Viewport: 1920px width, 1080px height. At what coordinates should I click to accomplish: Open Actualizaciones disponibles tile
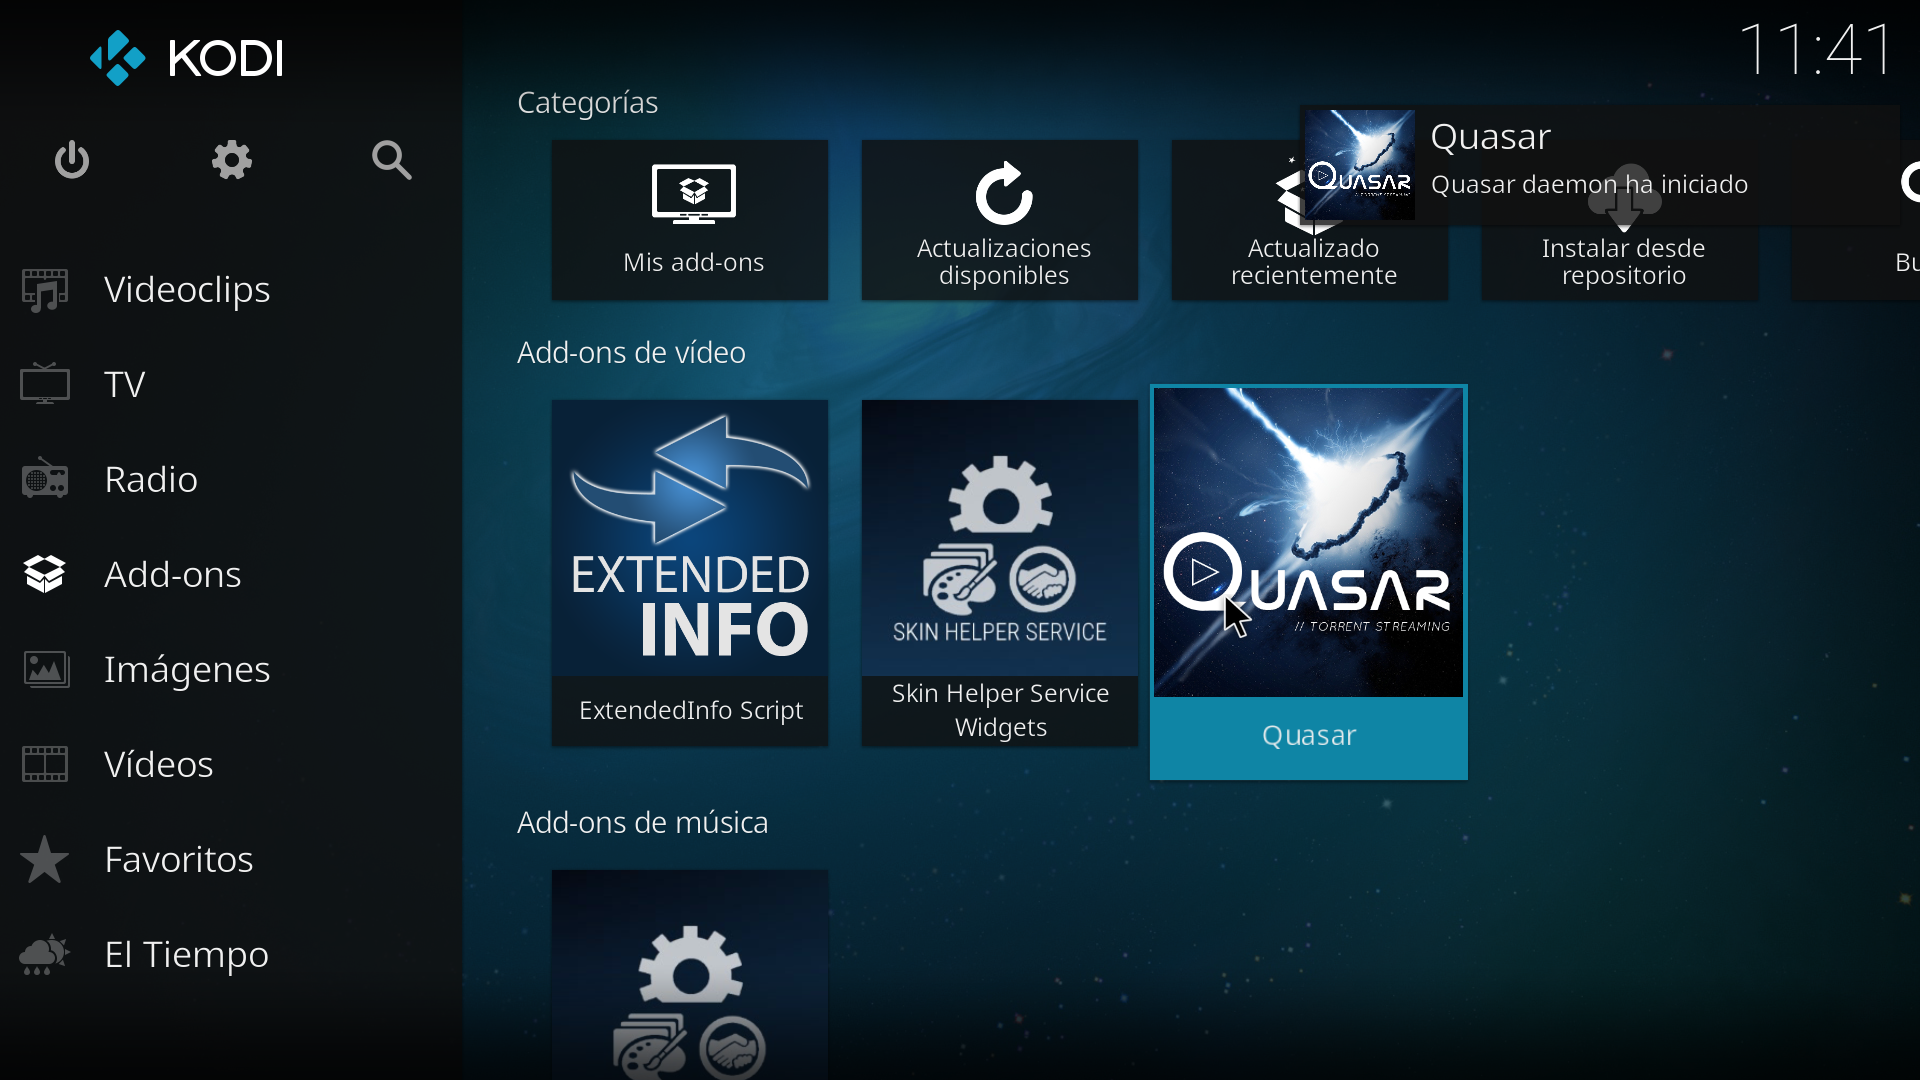(x=1000, y=220)
